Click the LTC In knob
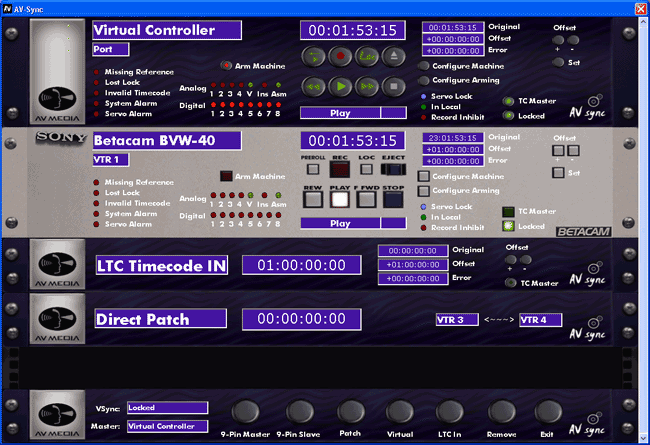The width and height of the screenshot is (650, 445). point(450,411)
